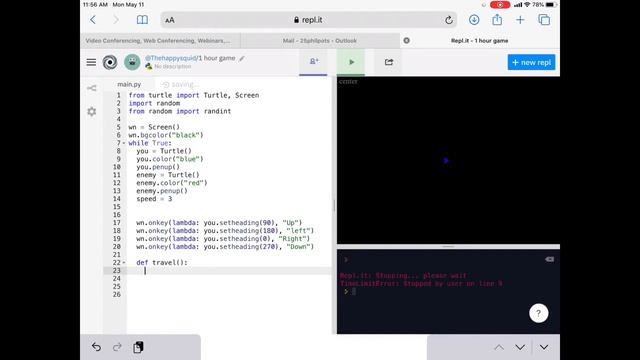Redo with the keyboard bar redo arrow

[x=117, y=347]
